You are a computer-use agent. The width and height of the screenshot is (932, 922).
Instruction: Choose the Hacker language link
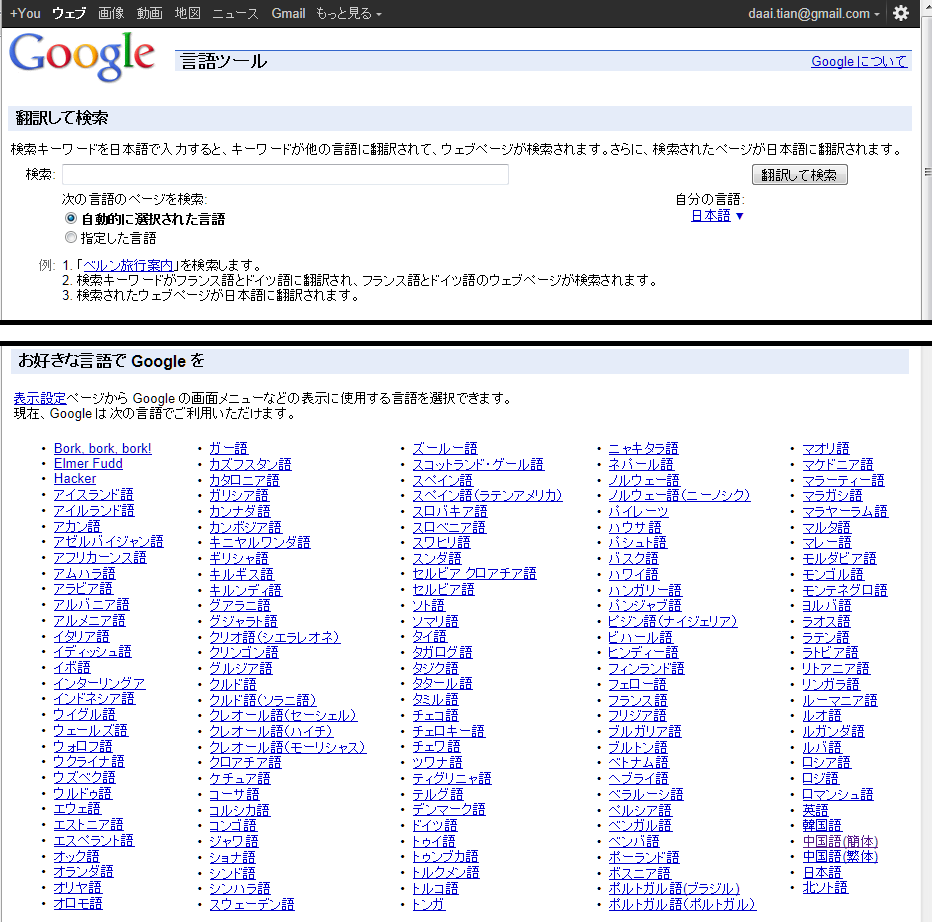coord(75,479)
